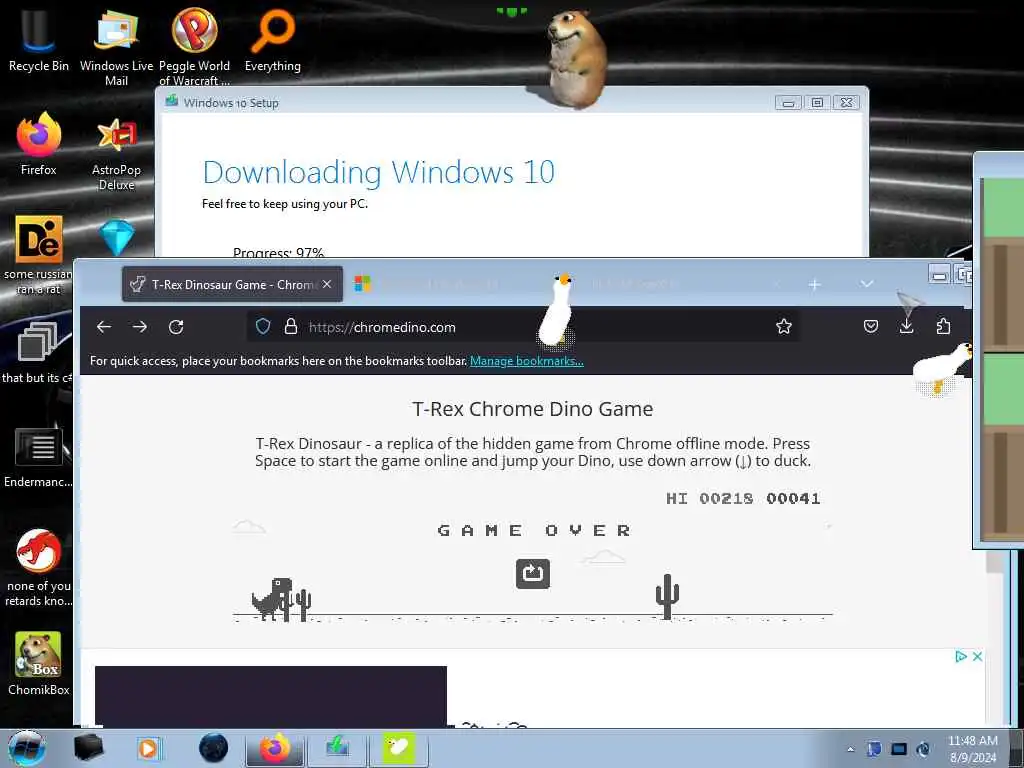1024x768 pixels.
Task: Select Firefox shortcut on the desktop
Action: [39, 144]
